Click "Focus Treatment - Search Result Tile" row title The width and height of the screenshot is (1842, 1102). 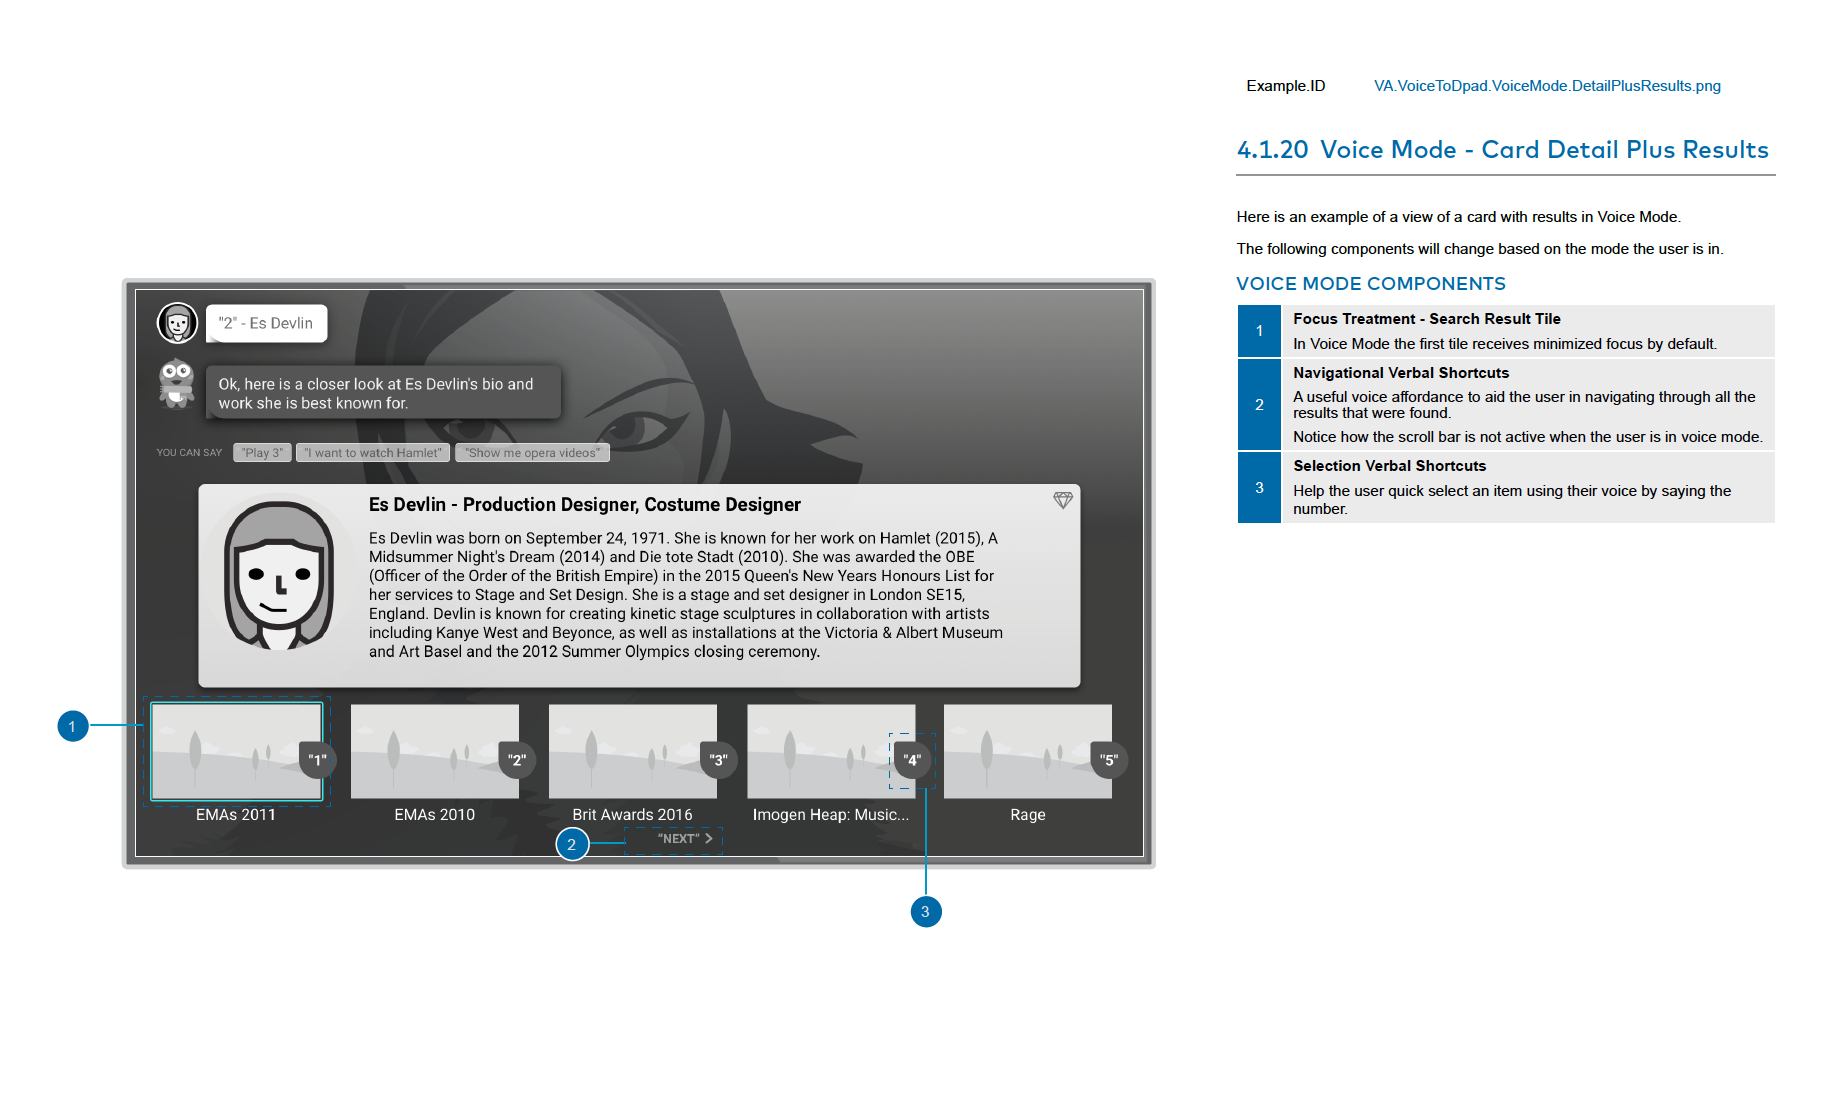point(1427,319)
